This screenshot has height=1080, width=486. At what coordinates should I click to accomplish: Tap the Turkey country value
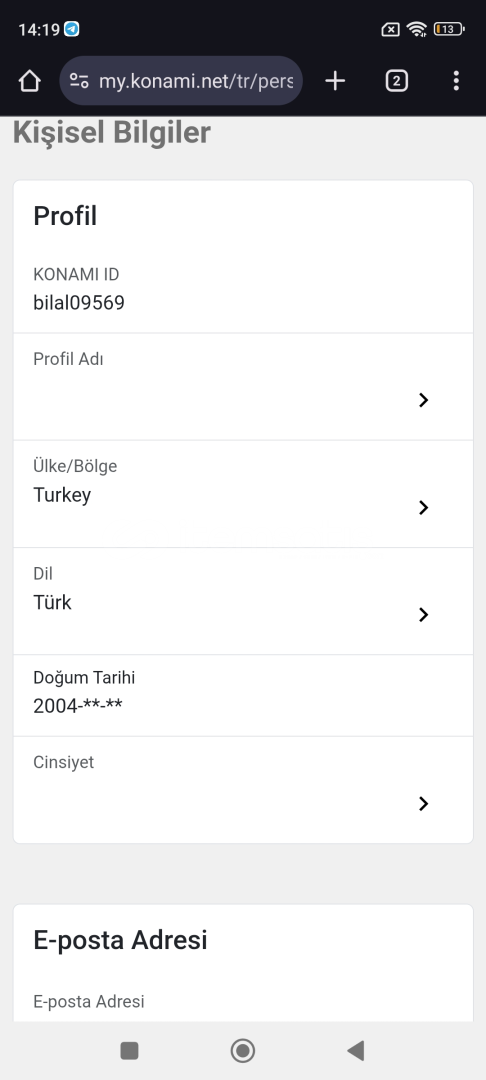pos(62,495)
